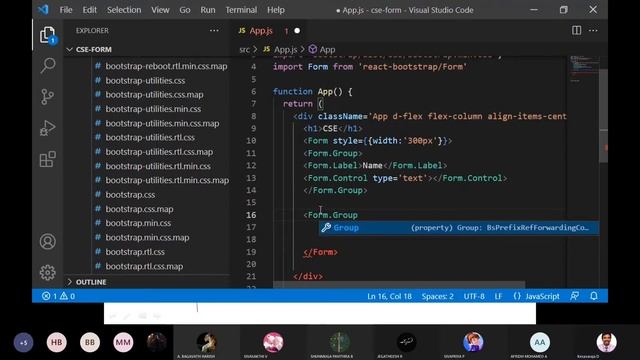Screen dimensions: 640x360
Task: Click the HB participant avatar
Action: click(x=57, y=342)
